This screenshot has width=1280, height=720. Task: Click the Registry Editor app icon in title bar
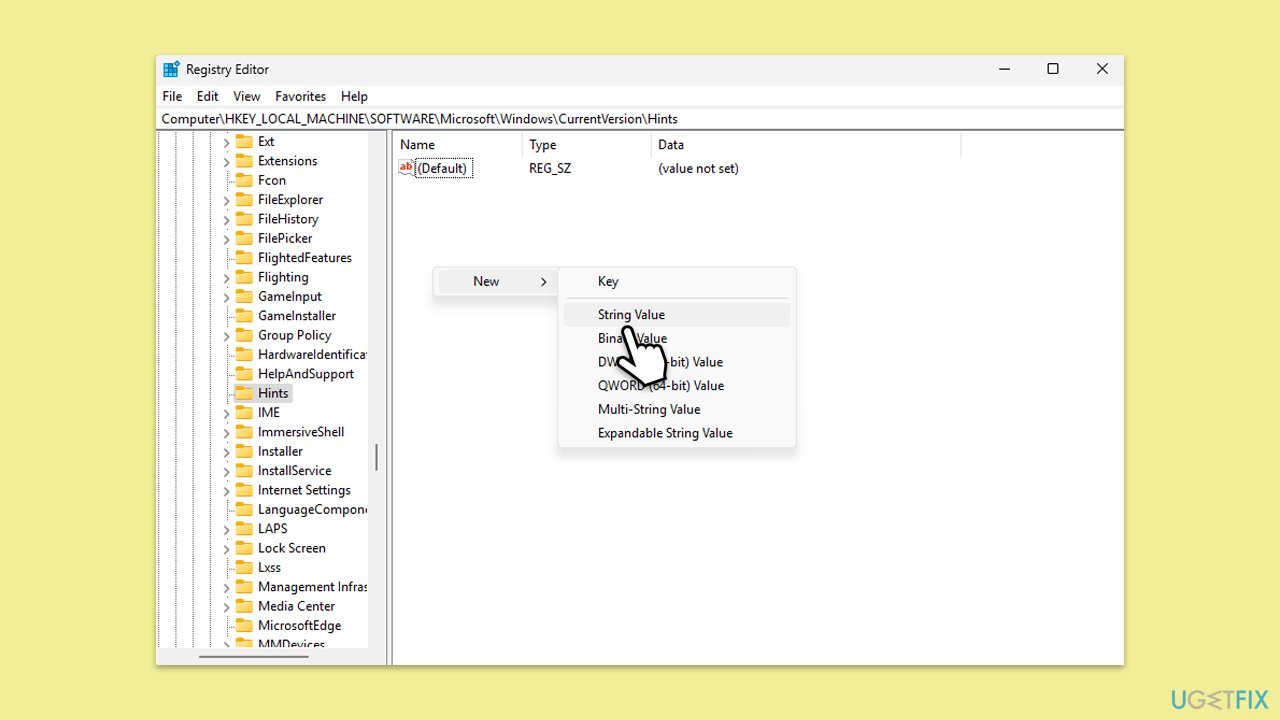click(x=171, y=69)
